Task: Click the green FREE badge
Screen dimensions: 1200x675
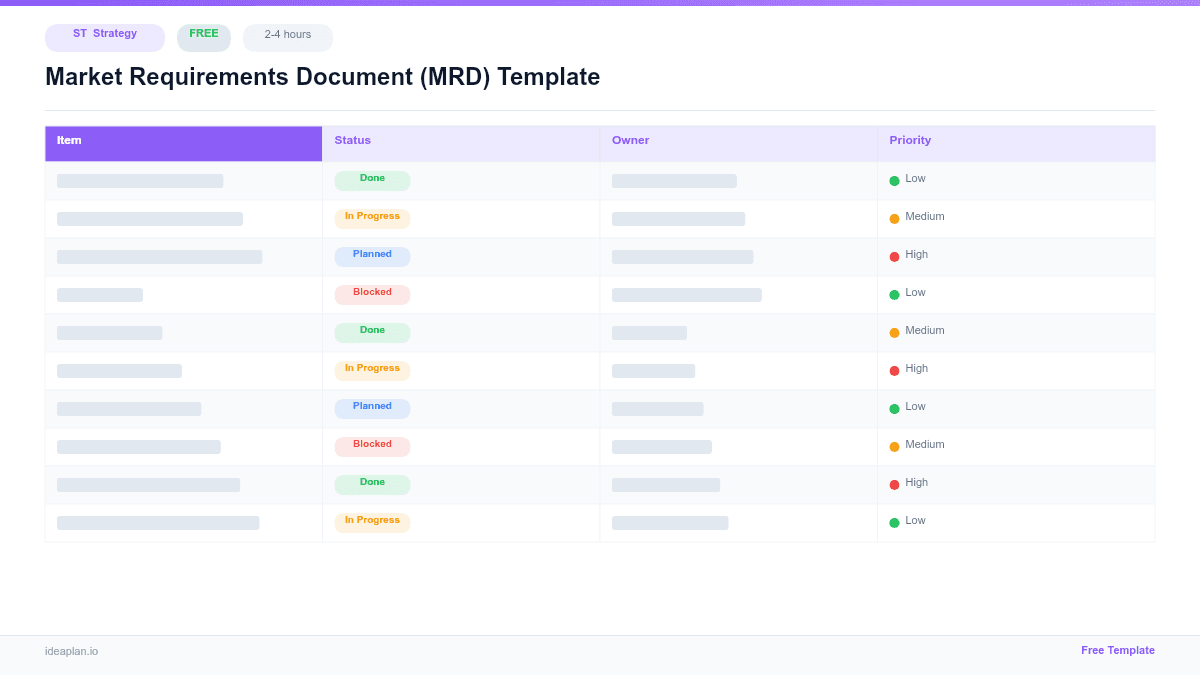Action: pos(203,36)
